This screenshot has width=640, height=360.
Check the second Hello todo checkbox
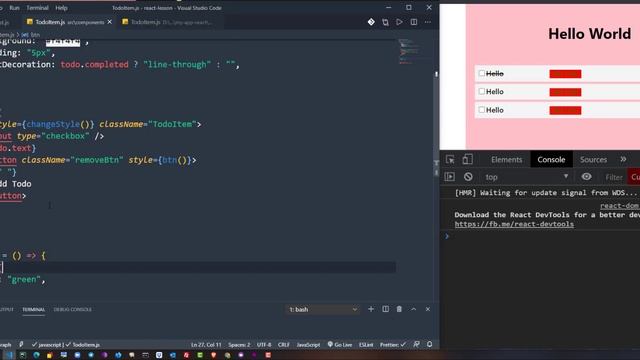(x=482, y=91)
